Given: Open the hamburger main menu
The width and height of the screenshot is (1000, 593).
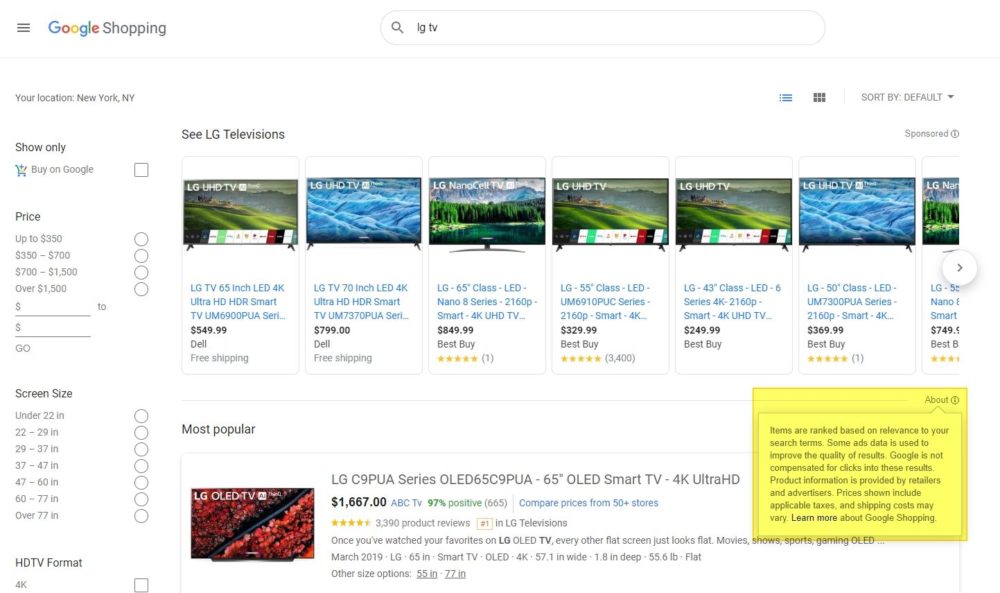Looking at the screenshot, I should pos(24,27).
